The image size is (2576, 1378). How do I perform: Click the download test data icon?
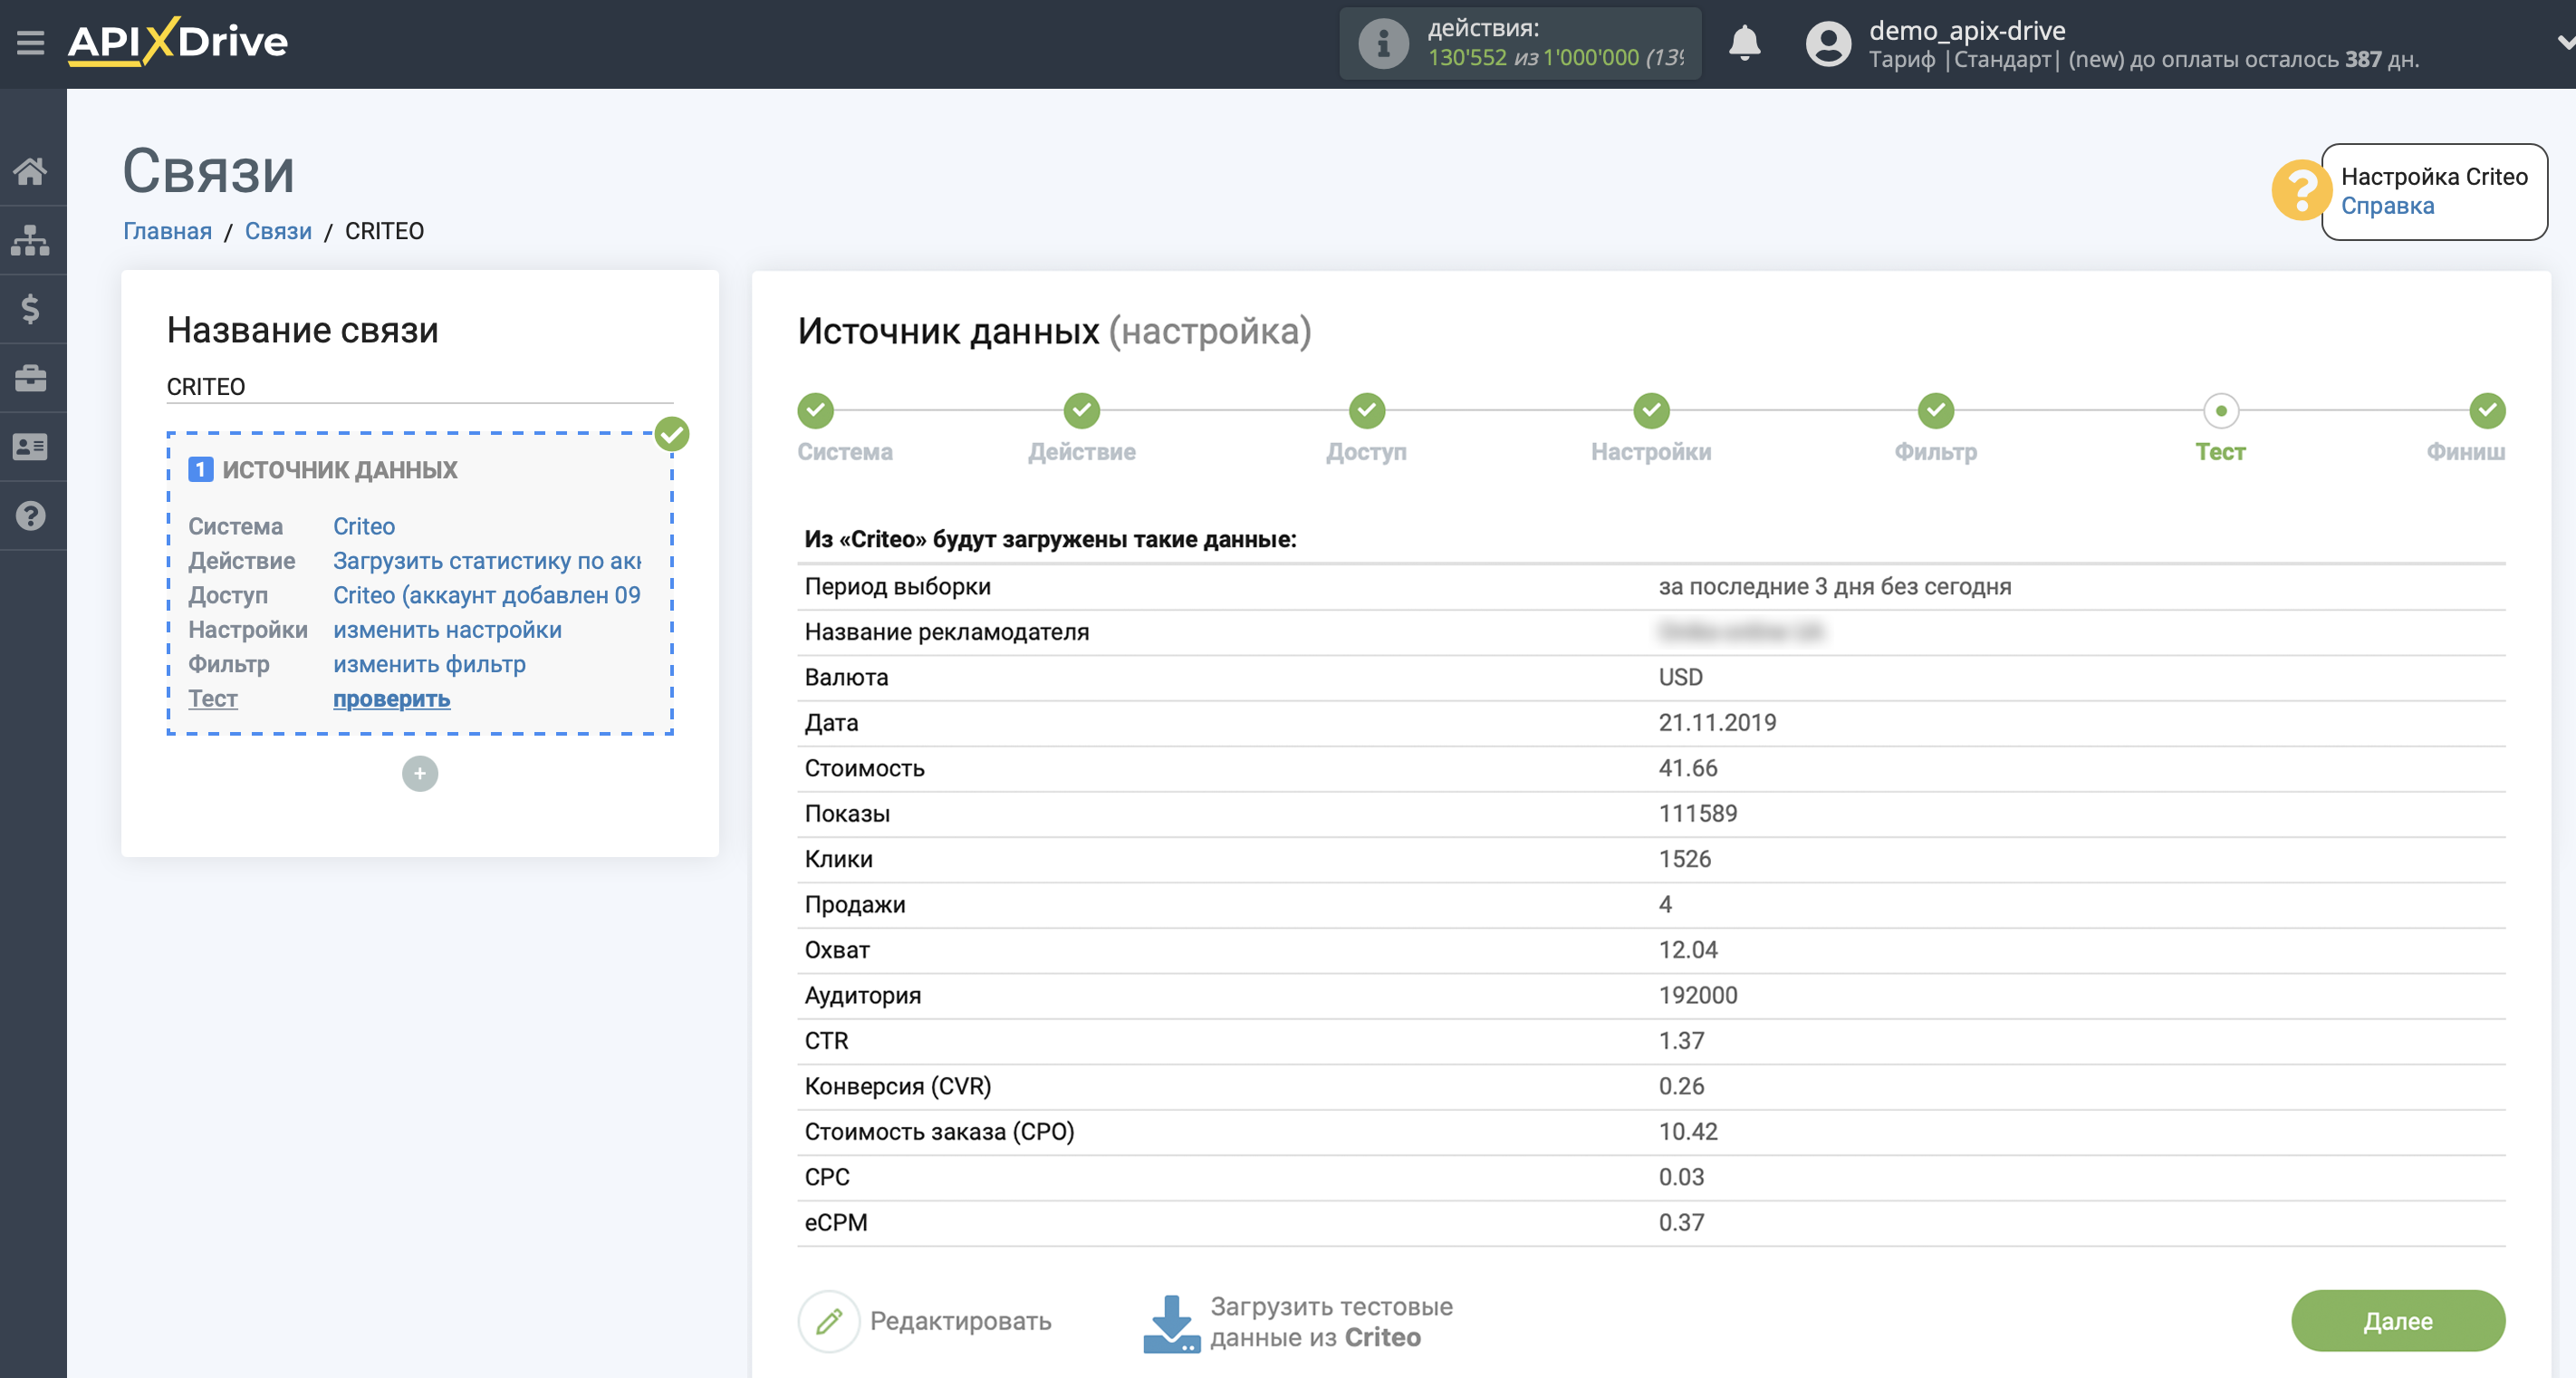(1171, 1324)
